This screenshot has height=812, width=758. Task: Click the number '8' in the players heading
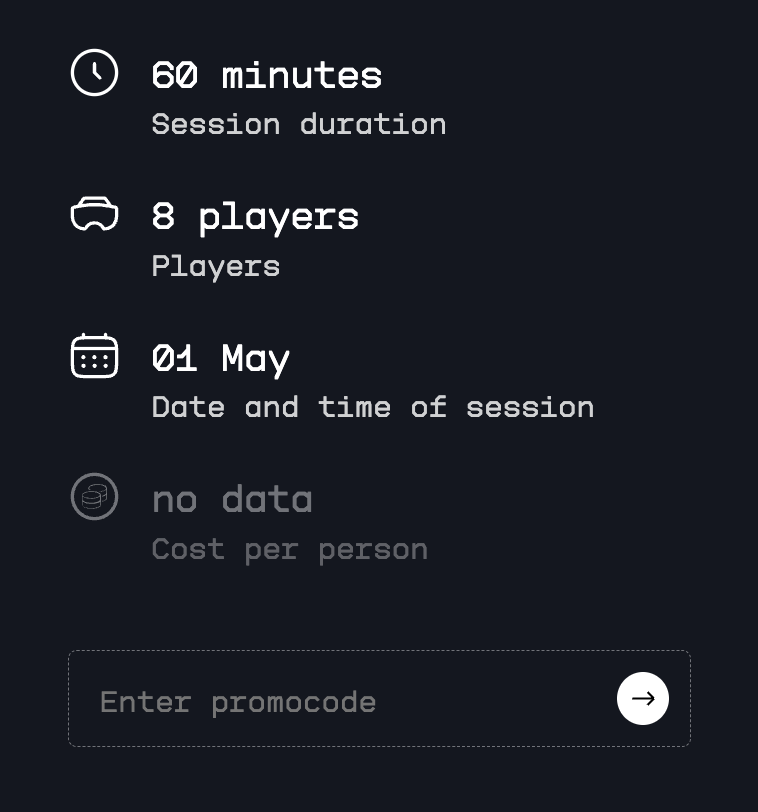click(x=163, y=217)
